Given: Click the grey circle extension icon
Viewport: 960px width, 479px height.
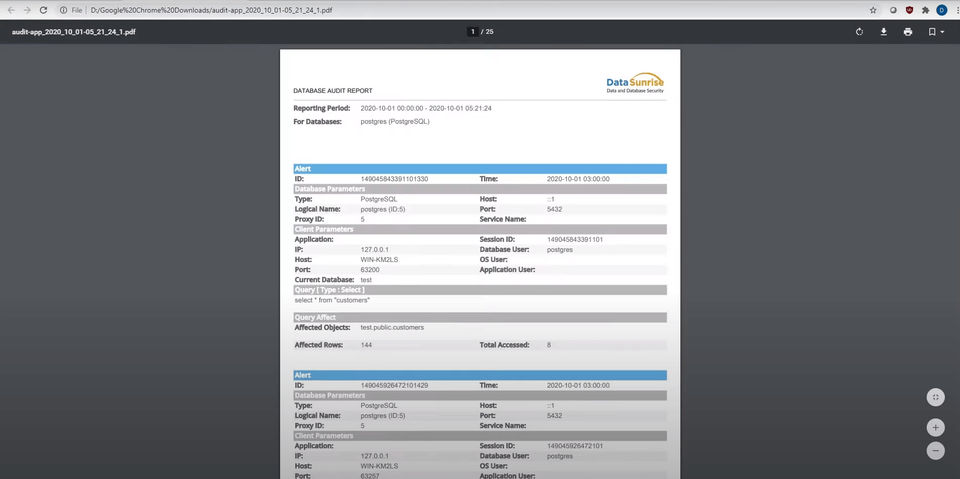Looking at the screenshot, I should pyautogui.click(x=893, y=10).
